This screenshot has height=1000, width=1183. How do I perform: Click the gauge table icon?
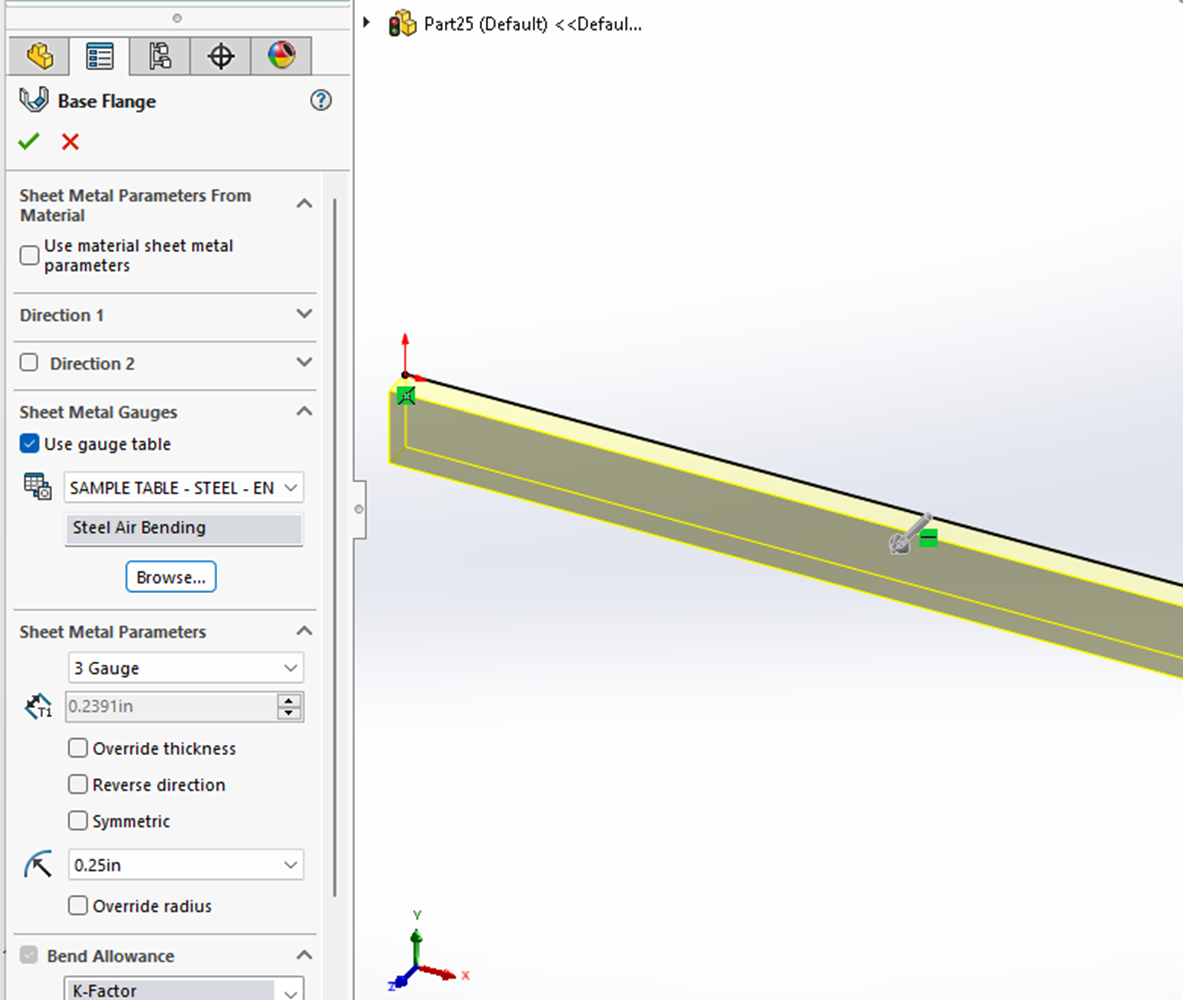pyautogui.click(x=37, y=487)
